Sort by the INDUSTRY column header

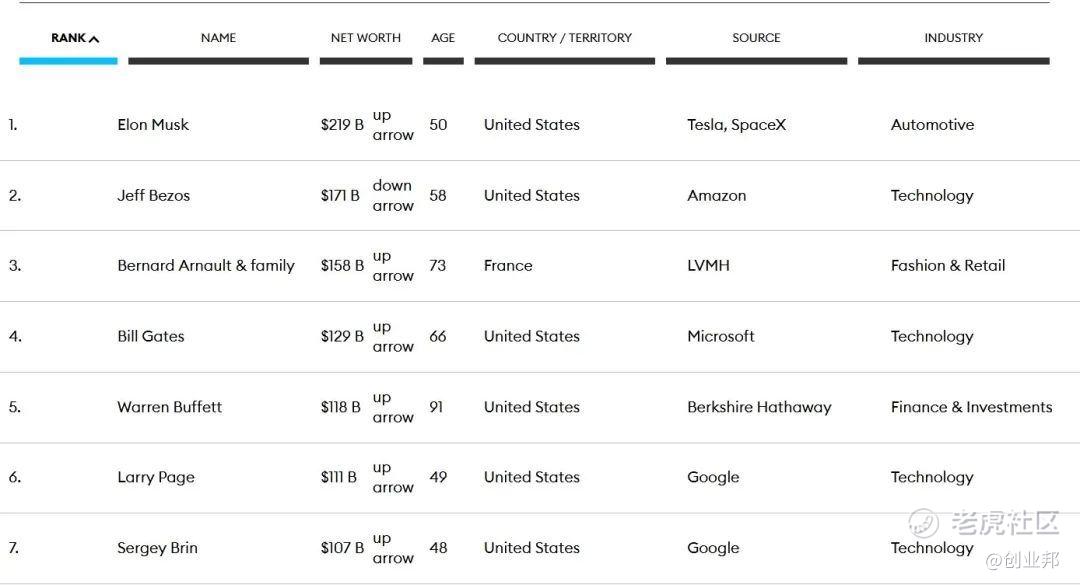pos(953,38)
